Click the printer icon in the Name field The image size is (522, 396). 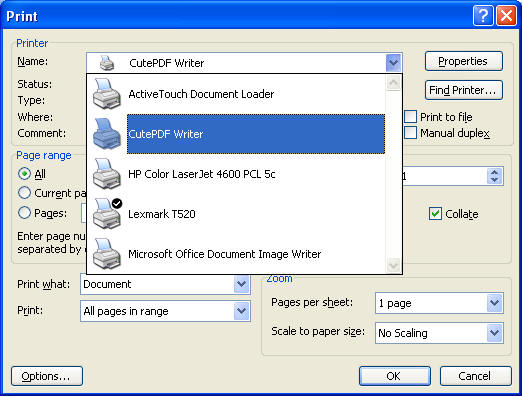[107, 63]
